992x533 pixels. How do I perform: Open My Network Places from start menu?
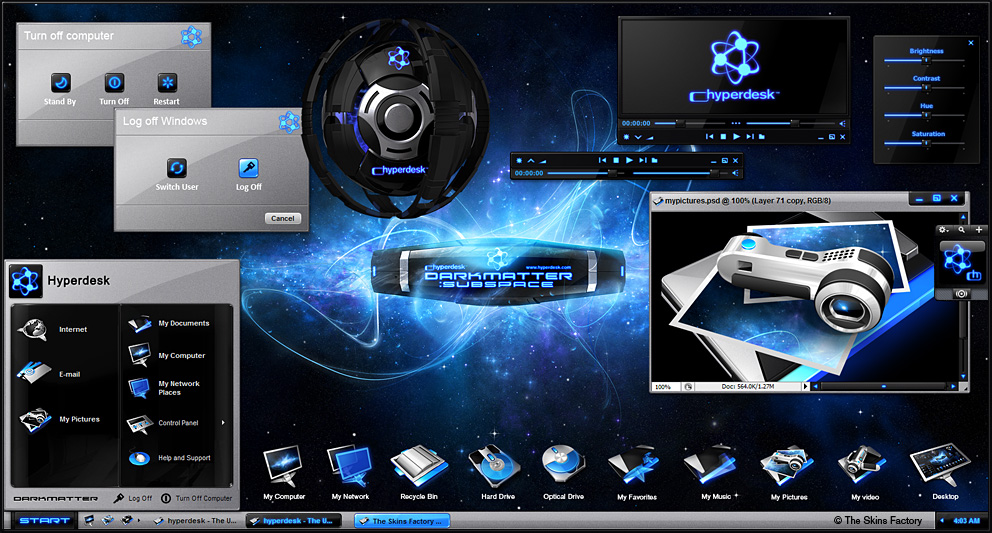tap(163, 387)
